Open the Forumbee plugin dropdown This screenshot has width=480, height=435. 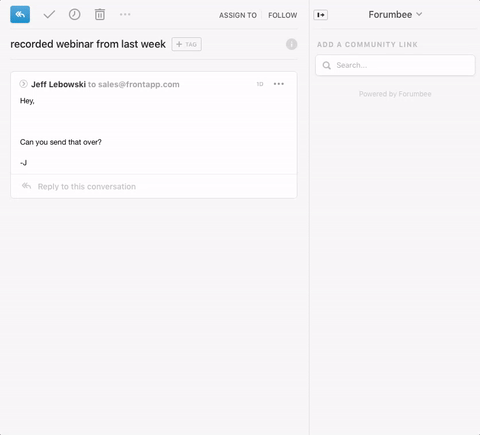click(395, 15)
